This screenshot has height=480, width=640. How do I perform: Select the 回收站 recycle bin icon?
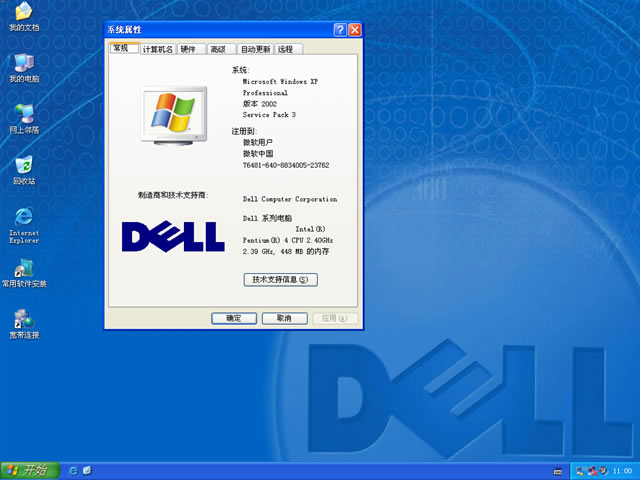(x=24, y=171)
